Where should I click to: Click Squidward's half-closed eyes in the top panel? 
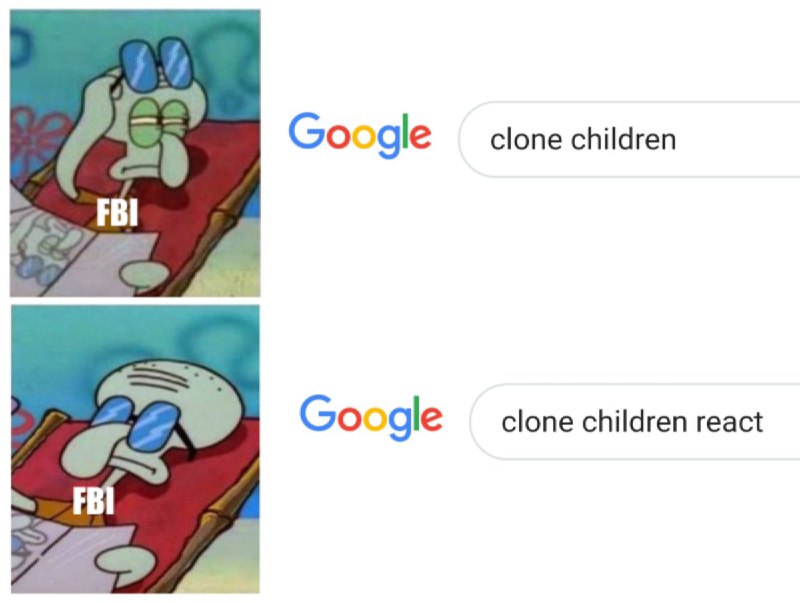pyautogui.click(x=157, y=122)
